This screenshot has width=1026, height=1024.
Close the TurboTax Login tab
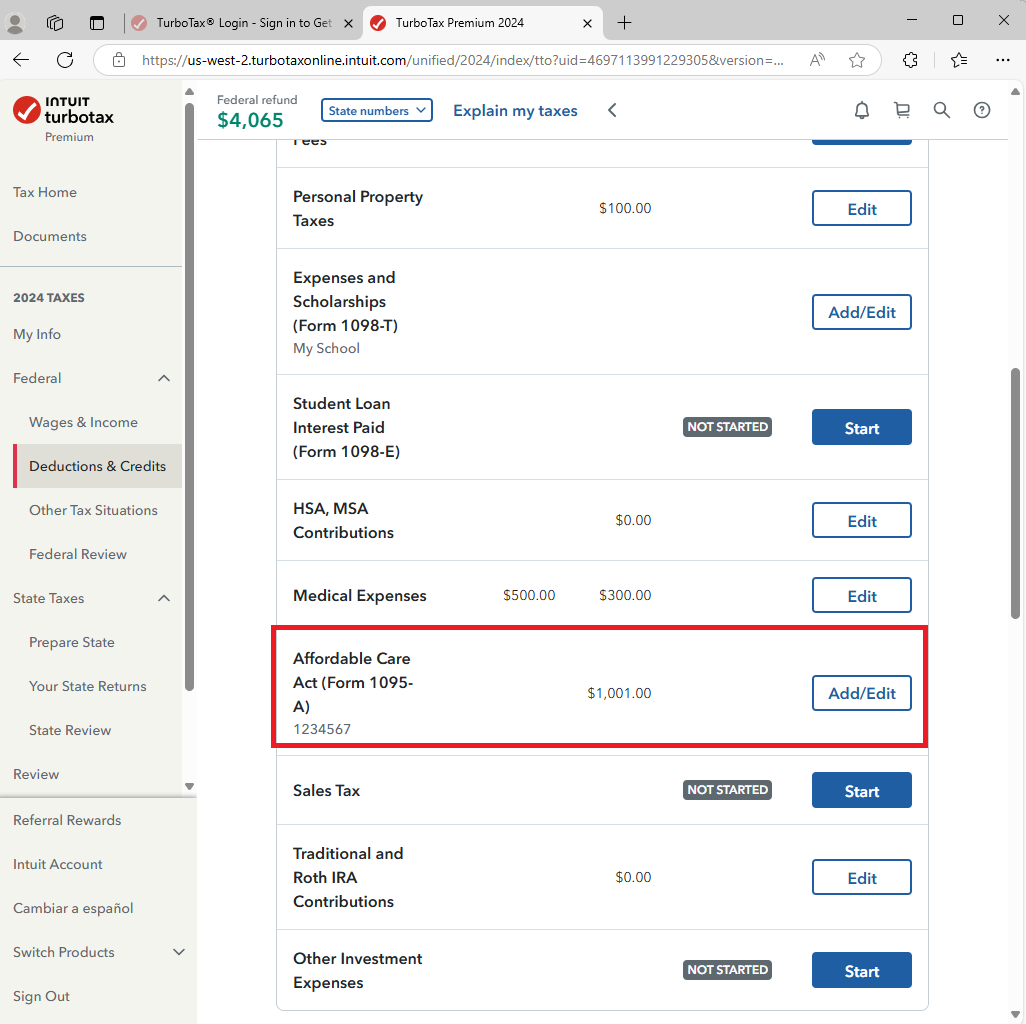point(348,24)
